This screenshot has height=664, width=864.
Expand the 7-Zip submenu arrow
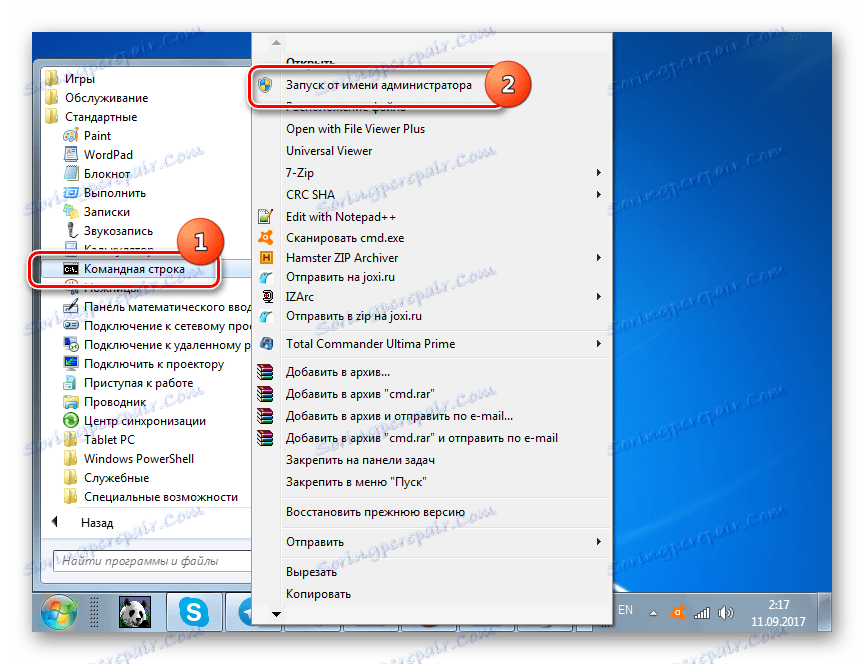click(x=598, y=172)
